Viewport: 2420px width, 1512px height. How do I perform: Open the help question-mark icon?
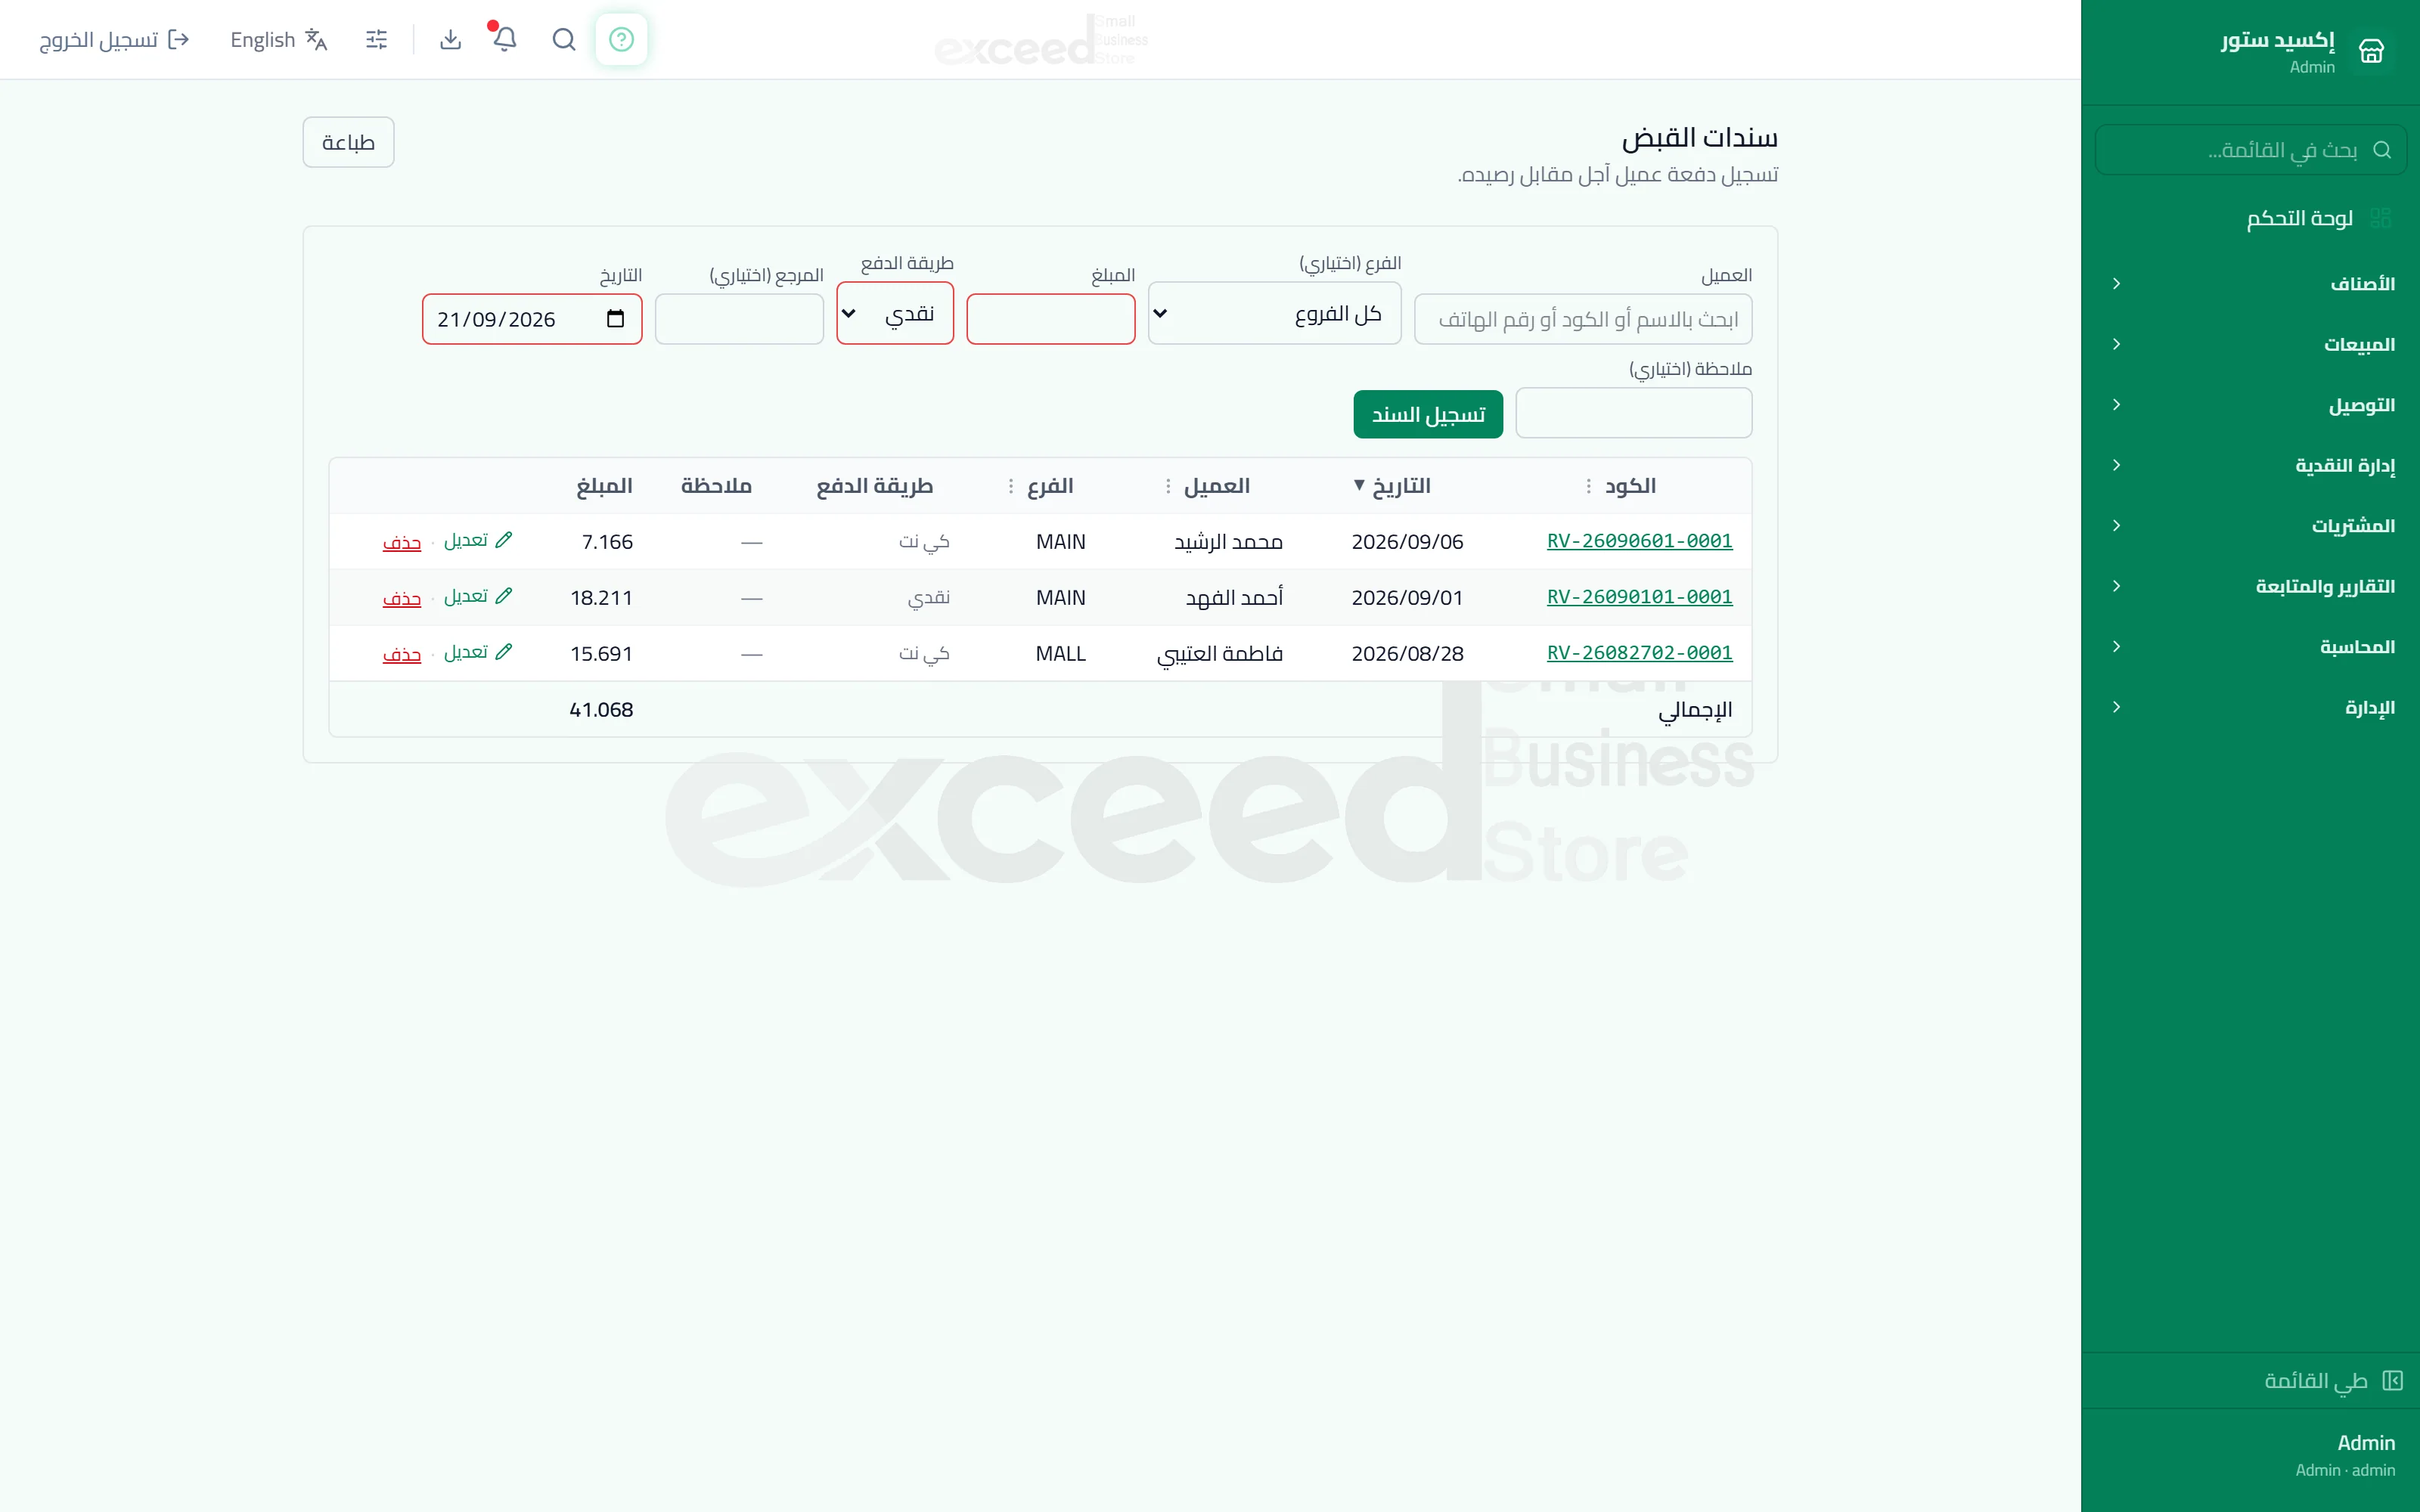click(621, 39)
